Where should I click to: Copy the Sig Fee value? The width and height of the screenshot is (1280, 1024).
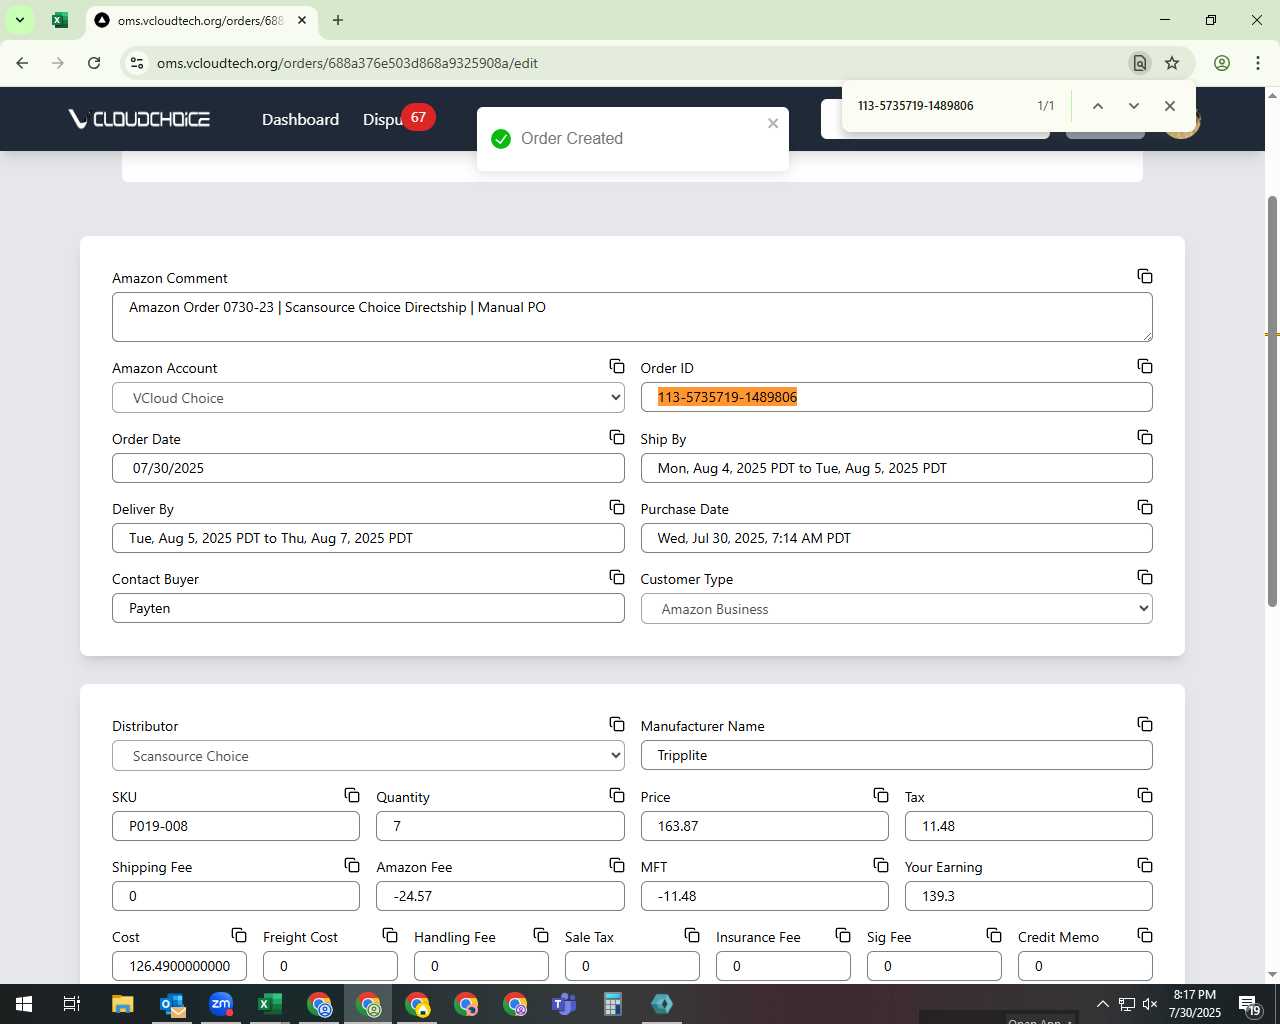[994, 935]
